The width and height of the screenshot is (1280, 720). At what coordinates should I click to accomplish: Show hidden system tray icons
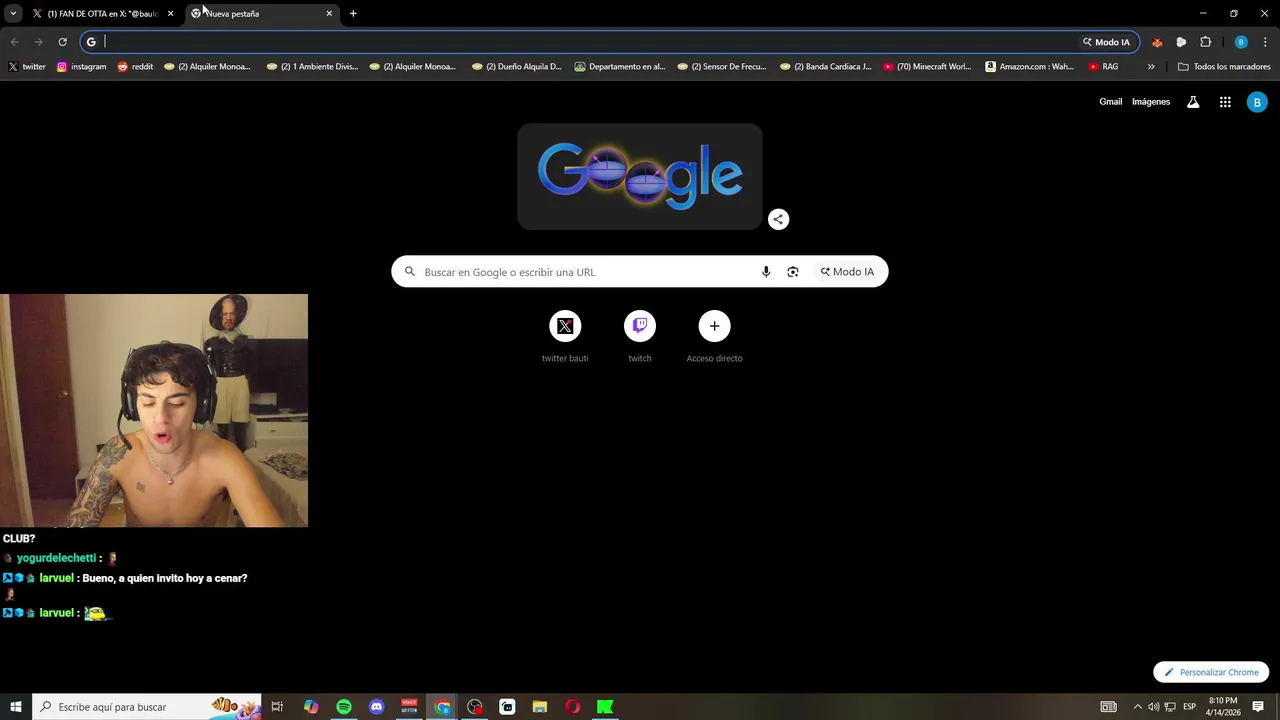(1137, 707)
